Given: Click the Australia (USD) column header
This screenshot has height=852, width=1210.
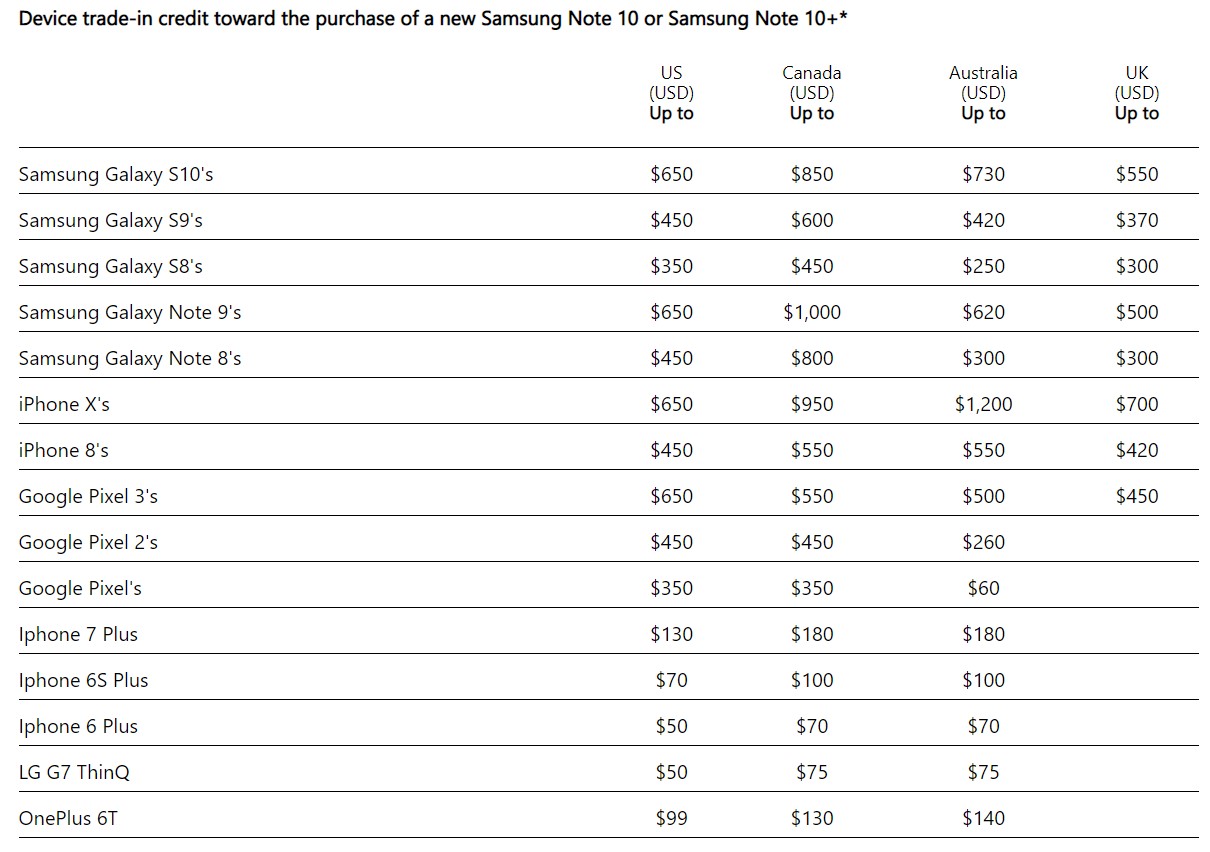Looking at the screenshot, I should 983,93.
